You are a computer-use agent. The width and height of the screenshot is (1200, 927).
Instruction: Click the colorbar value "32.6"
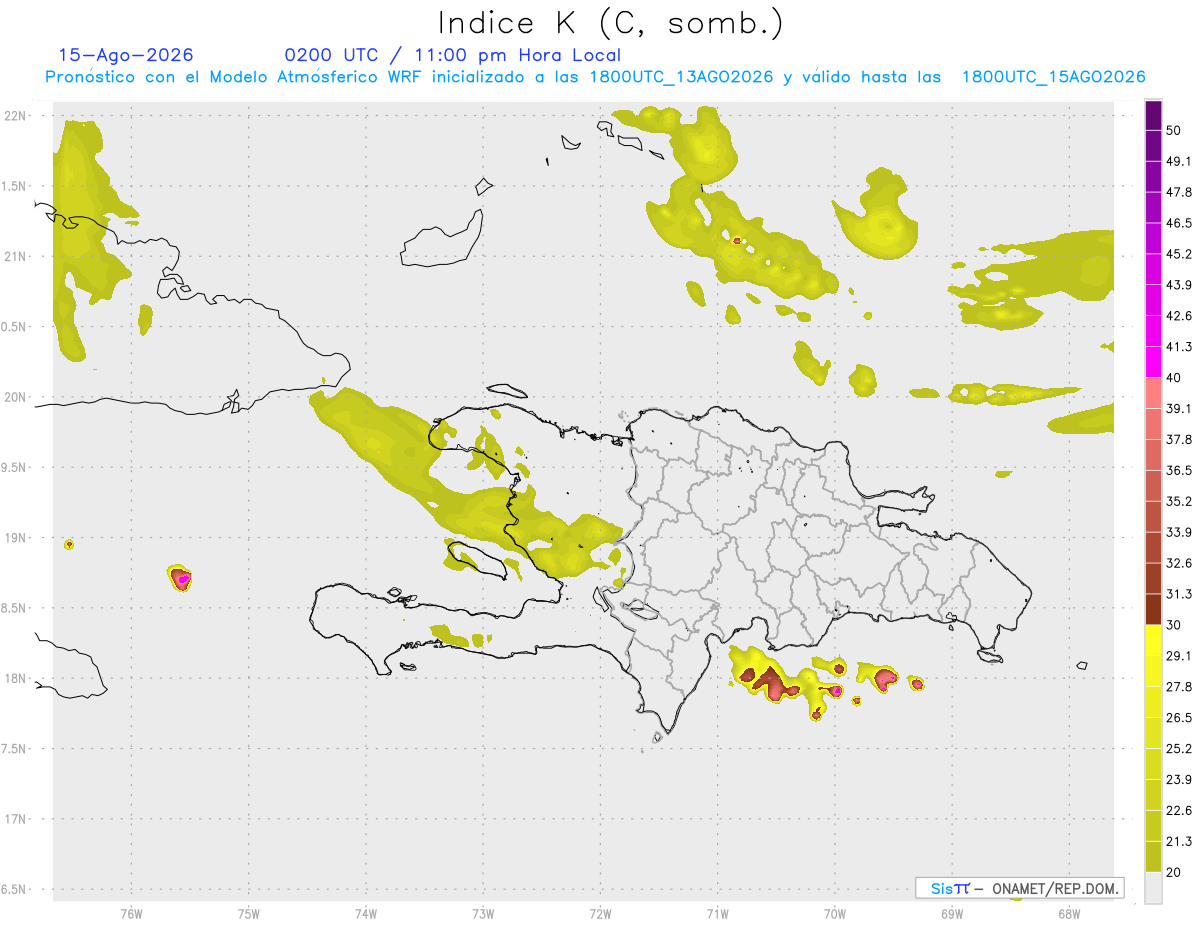pyautogui.click(x=1179, y=563)
